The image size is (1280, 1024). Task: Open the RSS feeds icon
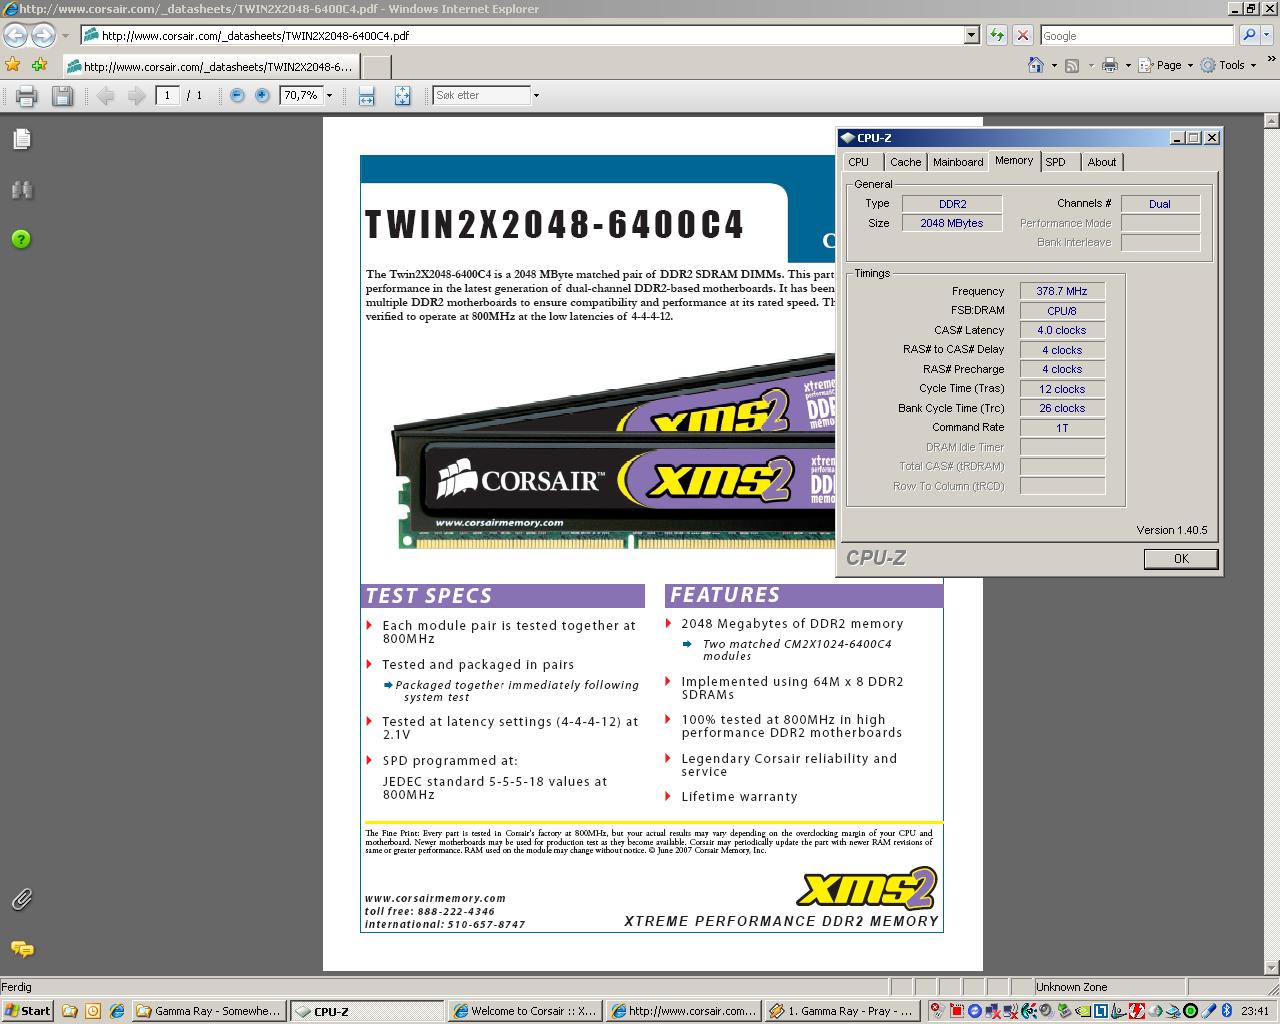coord(1072,65)
